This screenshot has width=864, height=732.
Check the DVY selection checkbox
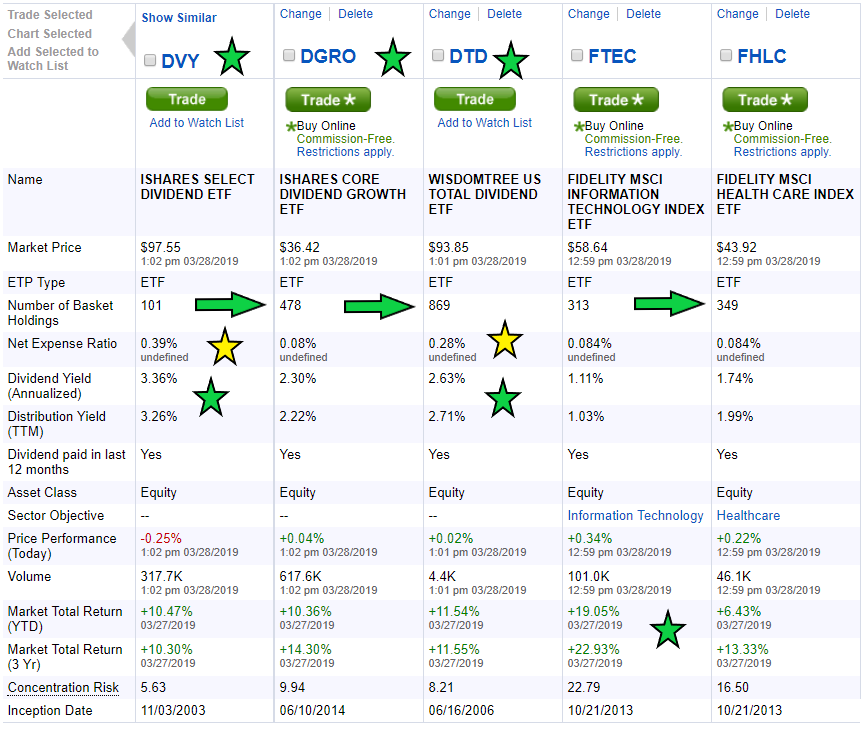click(150, 59)
